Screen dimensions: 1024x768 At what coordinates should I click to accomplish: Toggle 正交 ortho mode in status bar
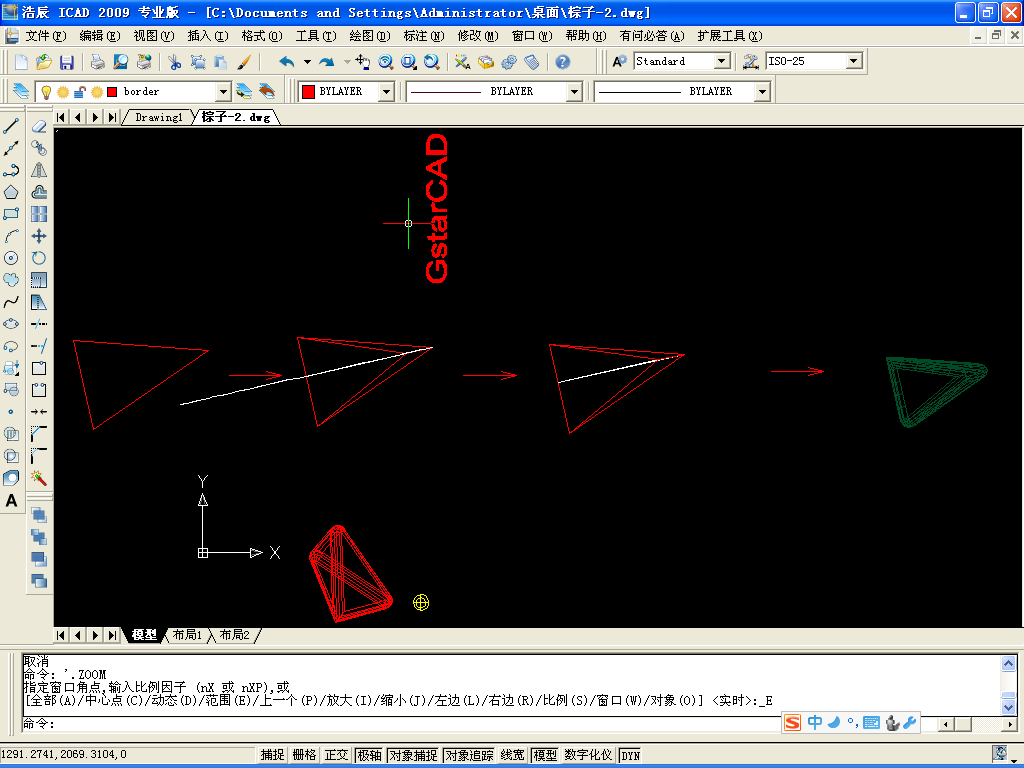(x=336, y=755)
